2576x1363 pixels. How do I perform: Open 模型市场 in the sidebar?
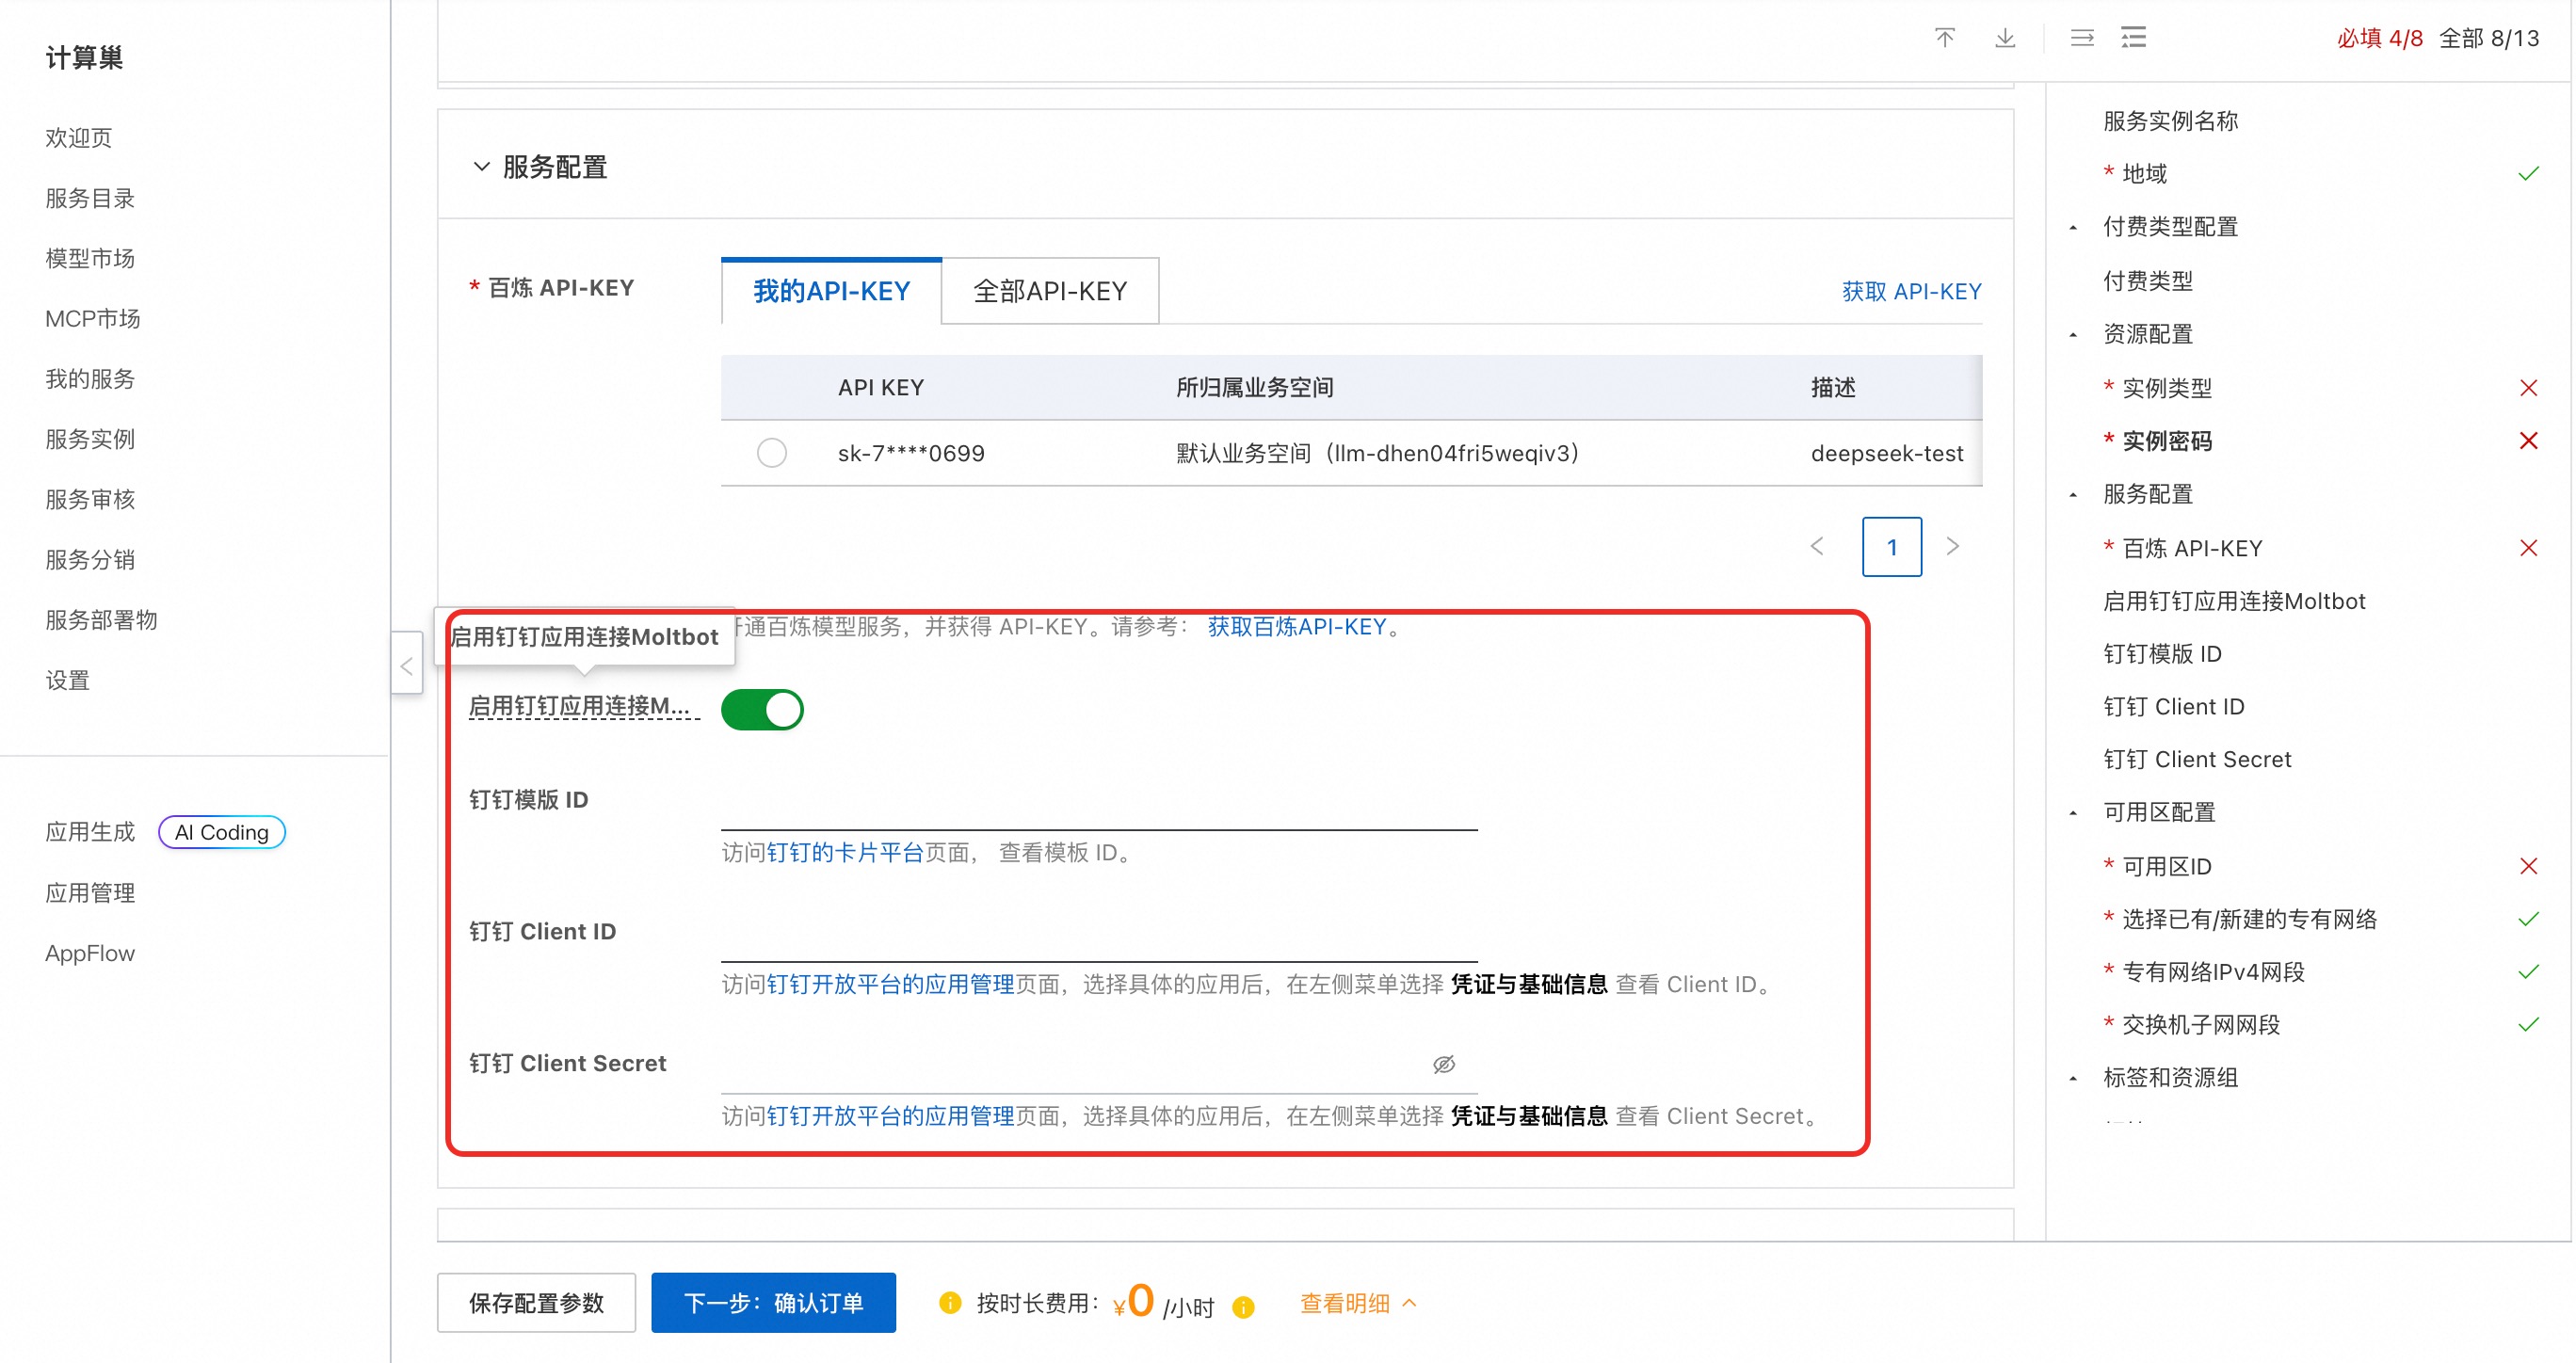click(x=90, y=258)
